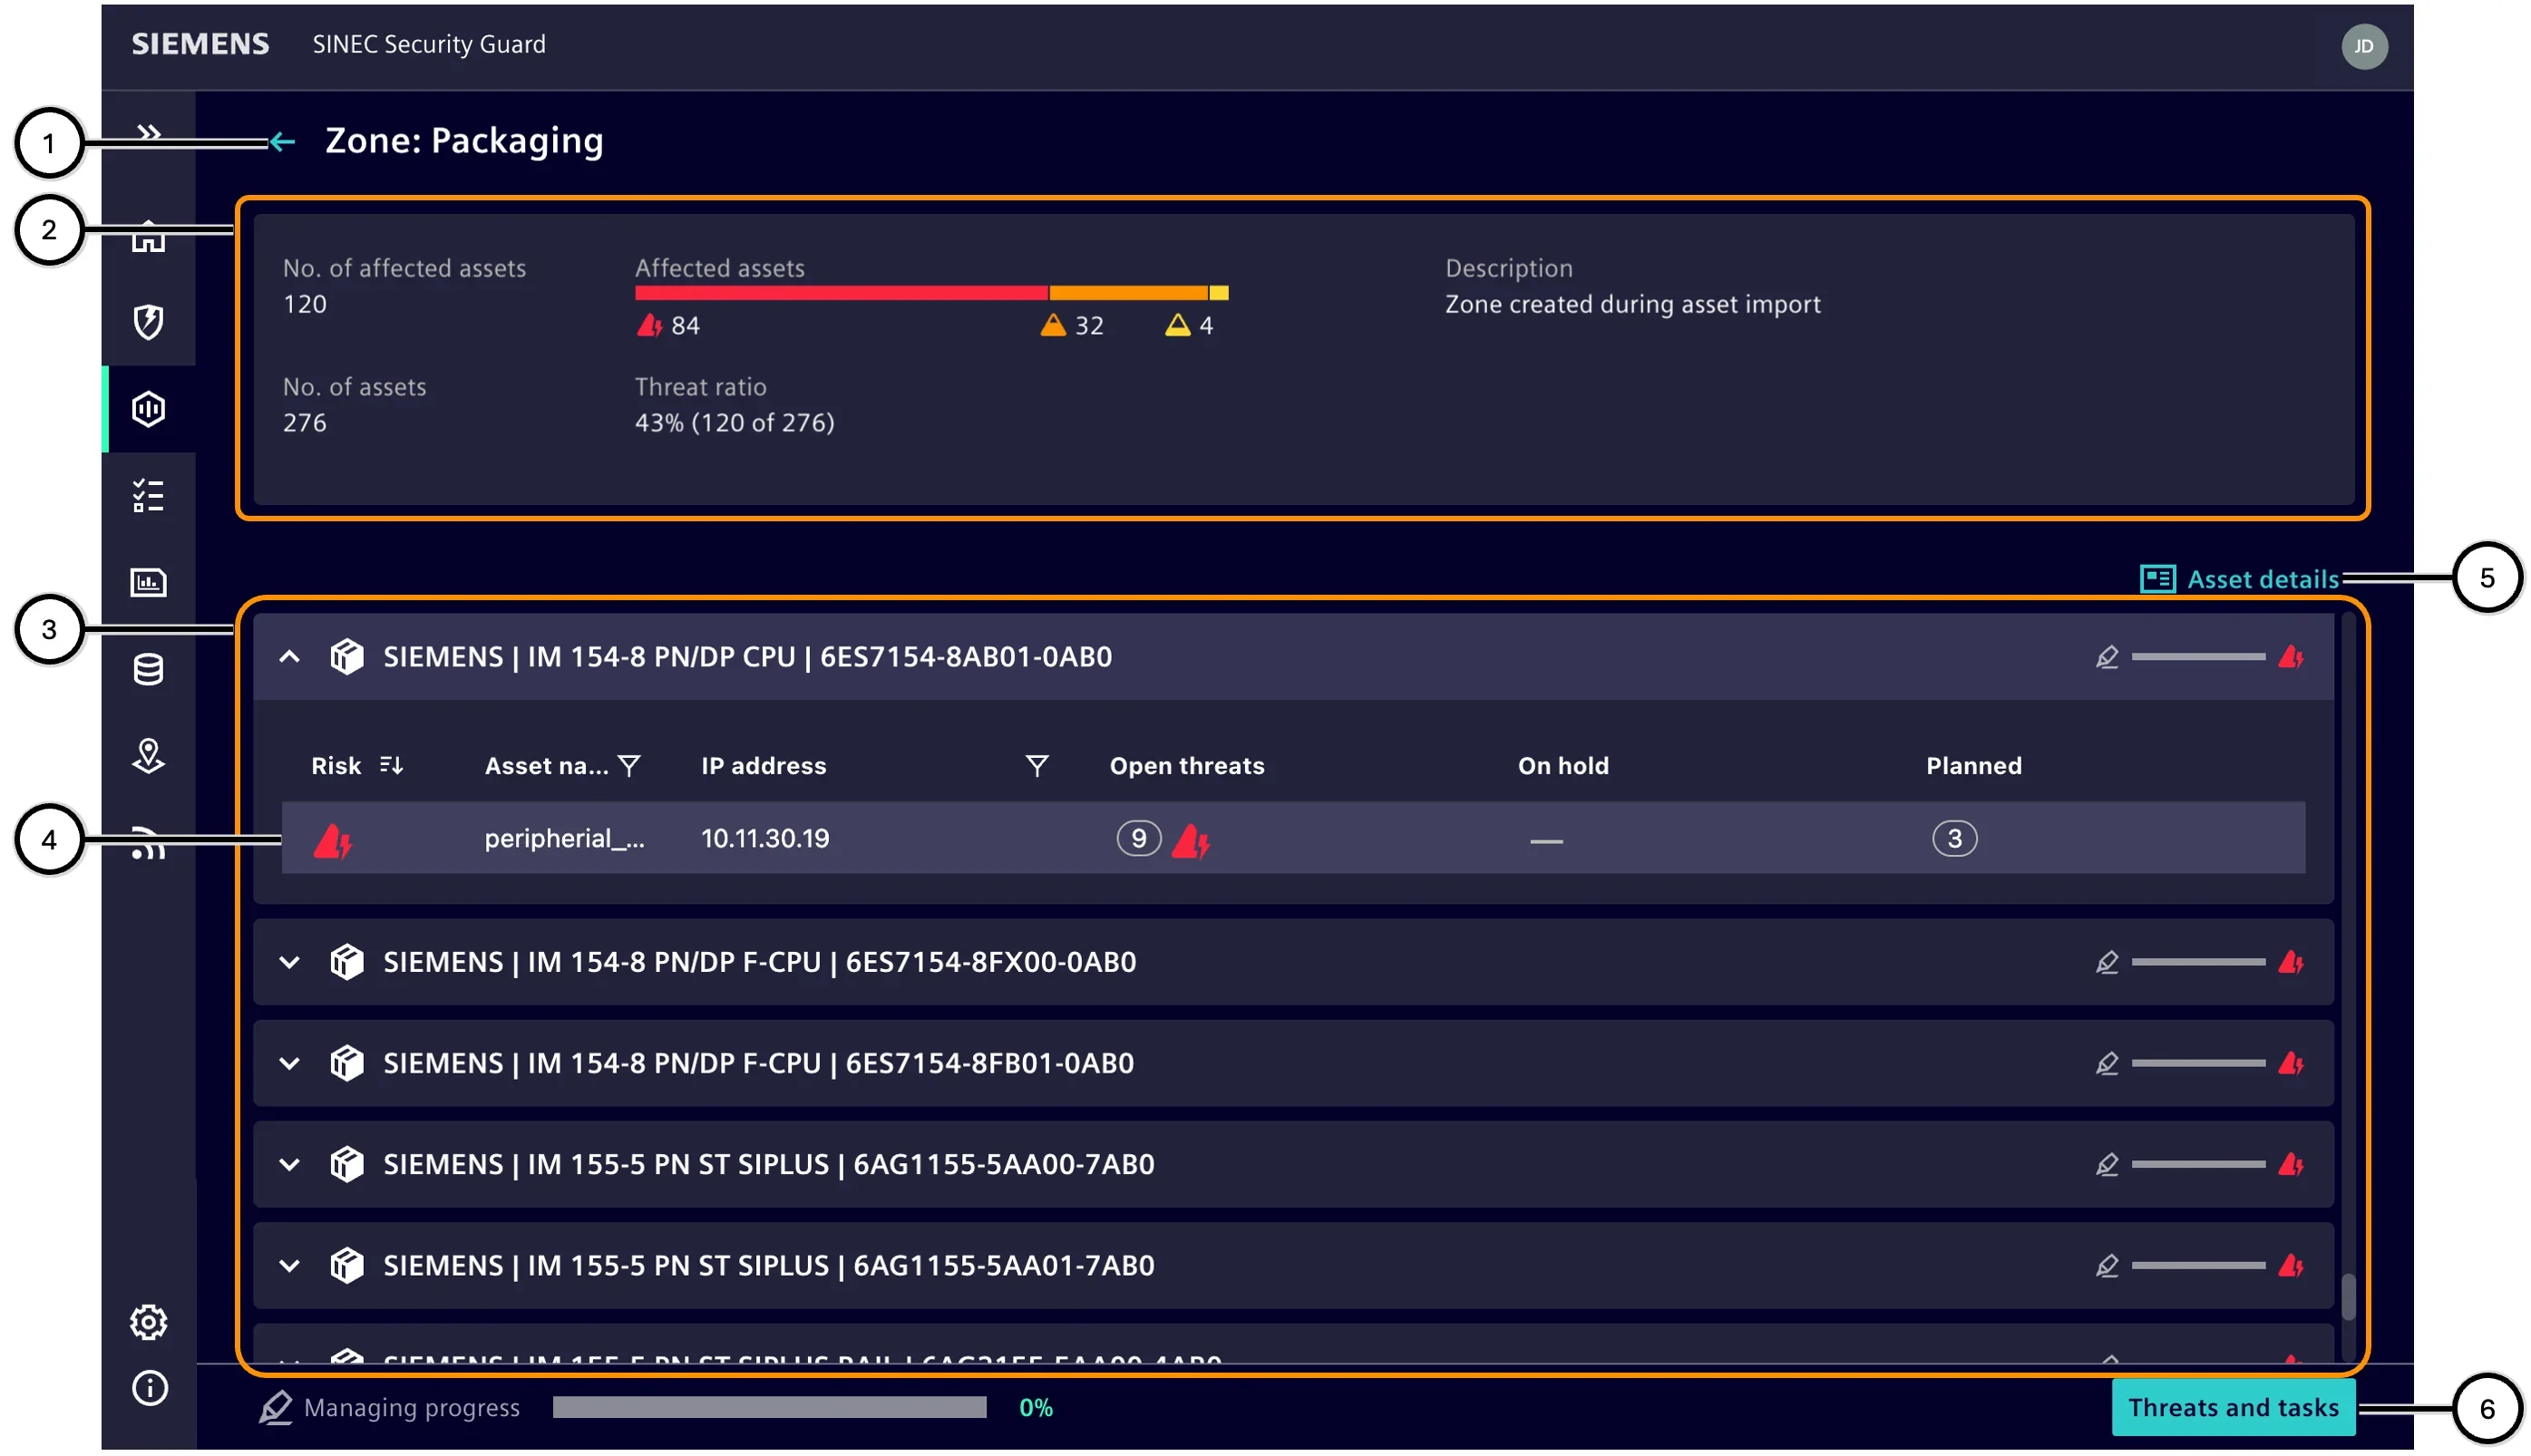Viewport: 2531px width, 1456px height.
Task: Click the Zone: Packaging page title
Action: pyautogui.click(x=464, y=141)
